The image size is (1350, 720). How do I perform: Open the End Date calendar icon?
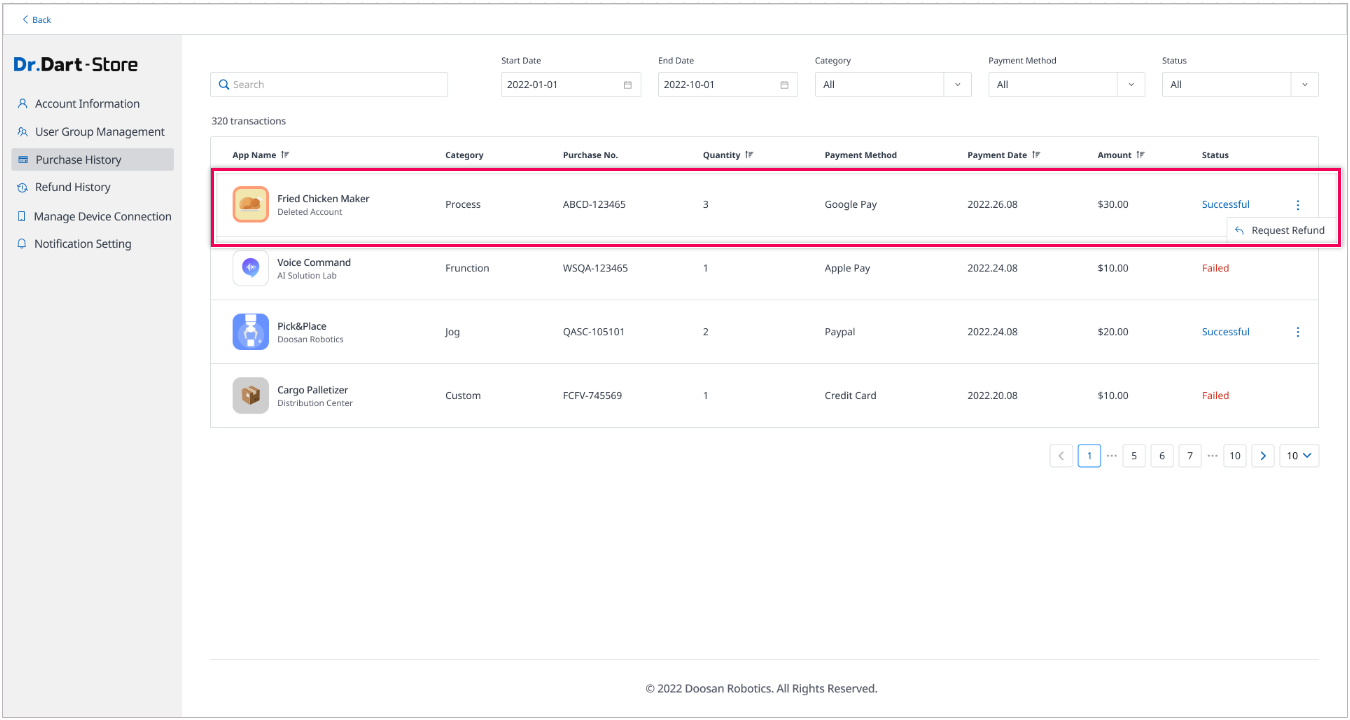[785, 85]
